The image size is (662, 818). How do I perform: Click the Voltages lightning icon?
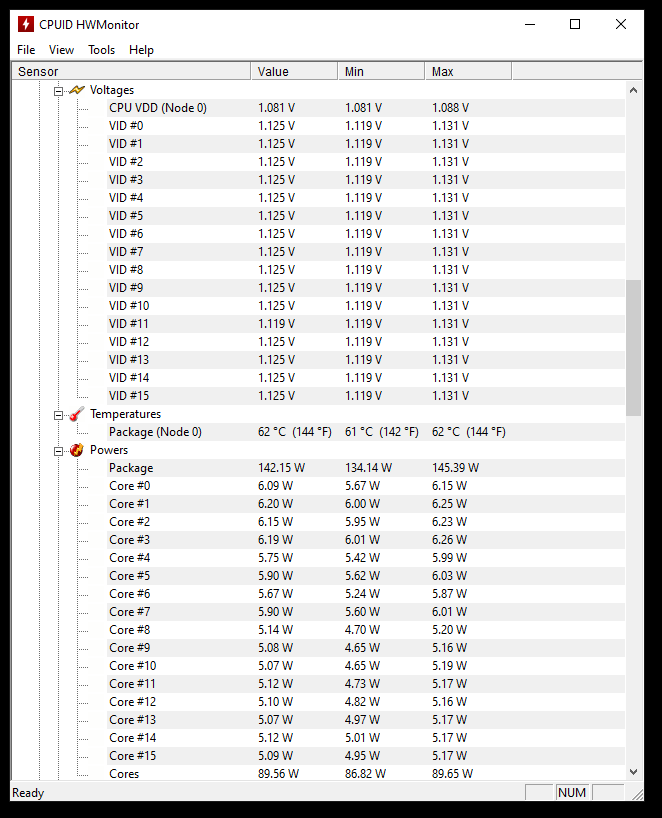pyautogui.click(x=77, y=90)
